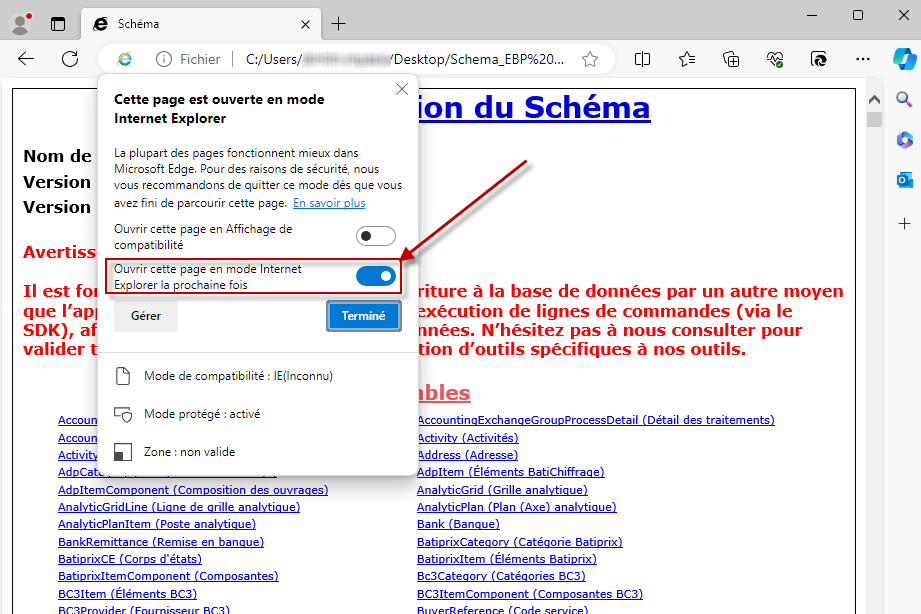Reload the page with the Refresh icon
Image resolution: width=921 pixels, height=614 pixels.
click(x=70, y=59)
